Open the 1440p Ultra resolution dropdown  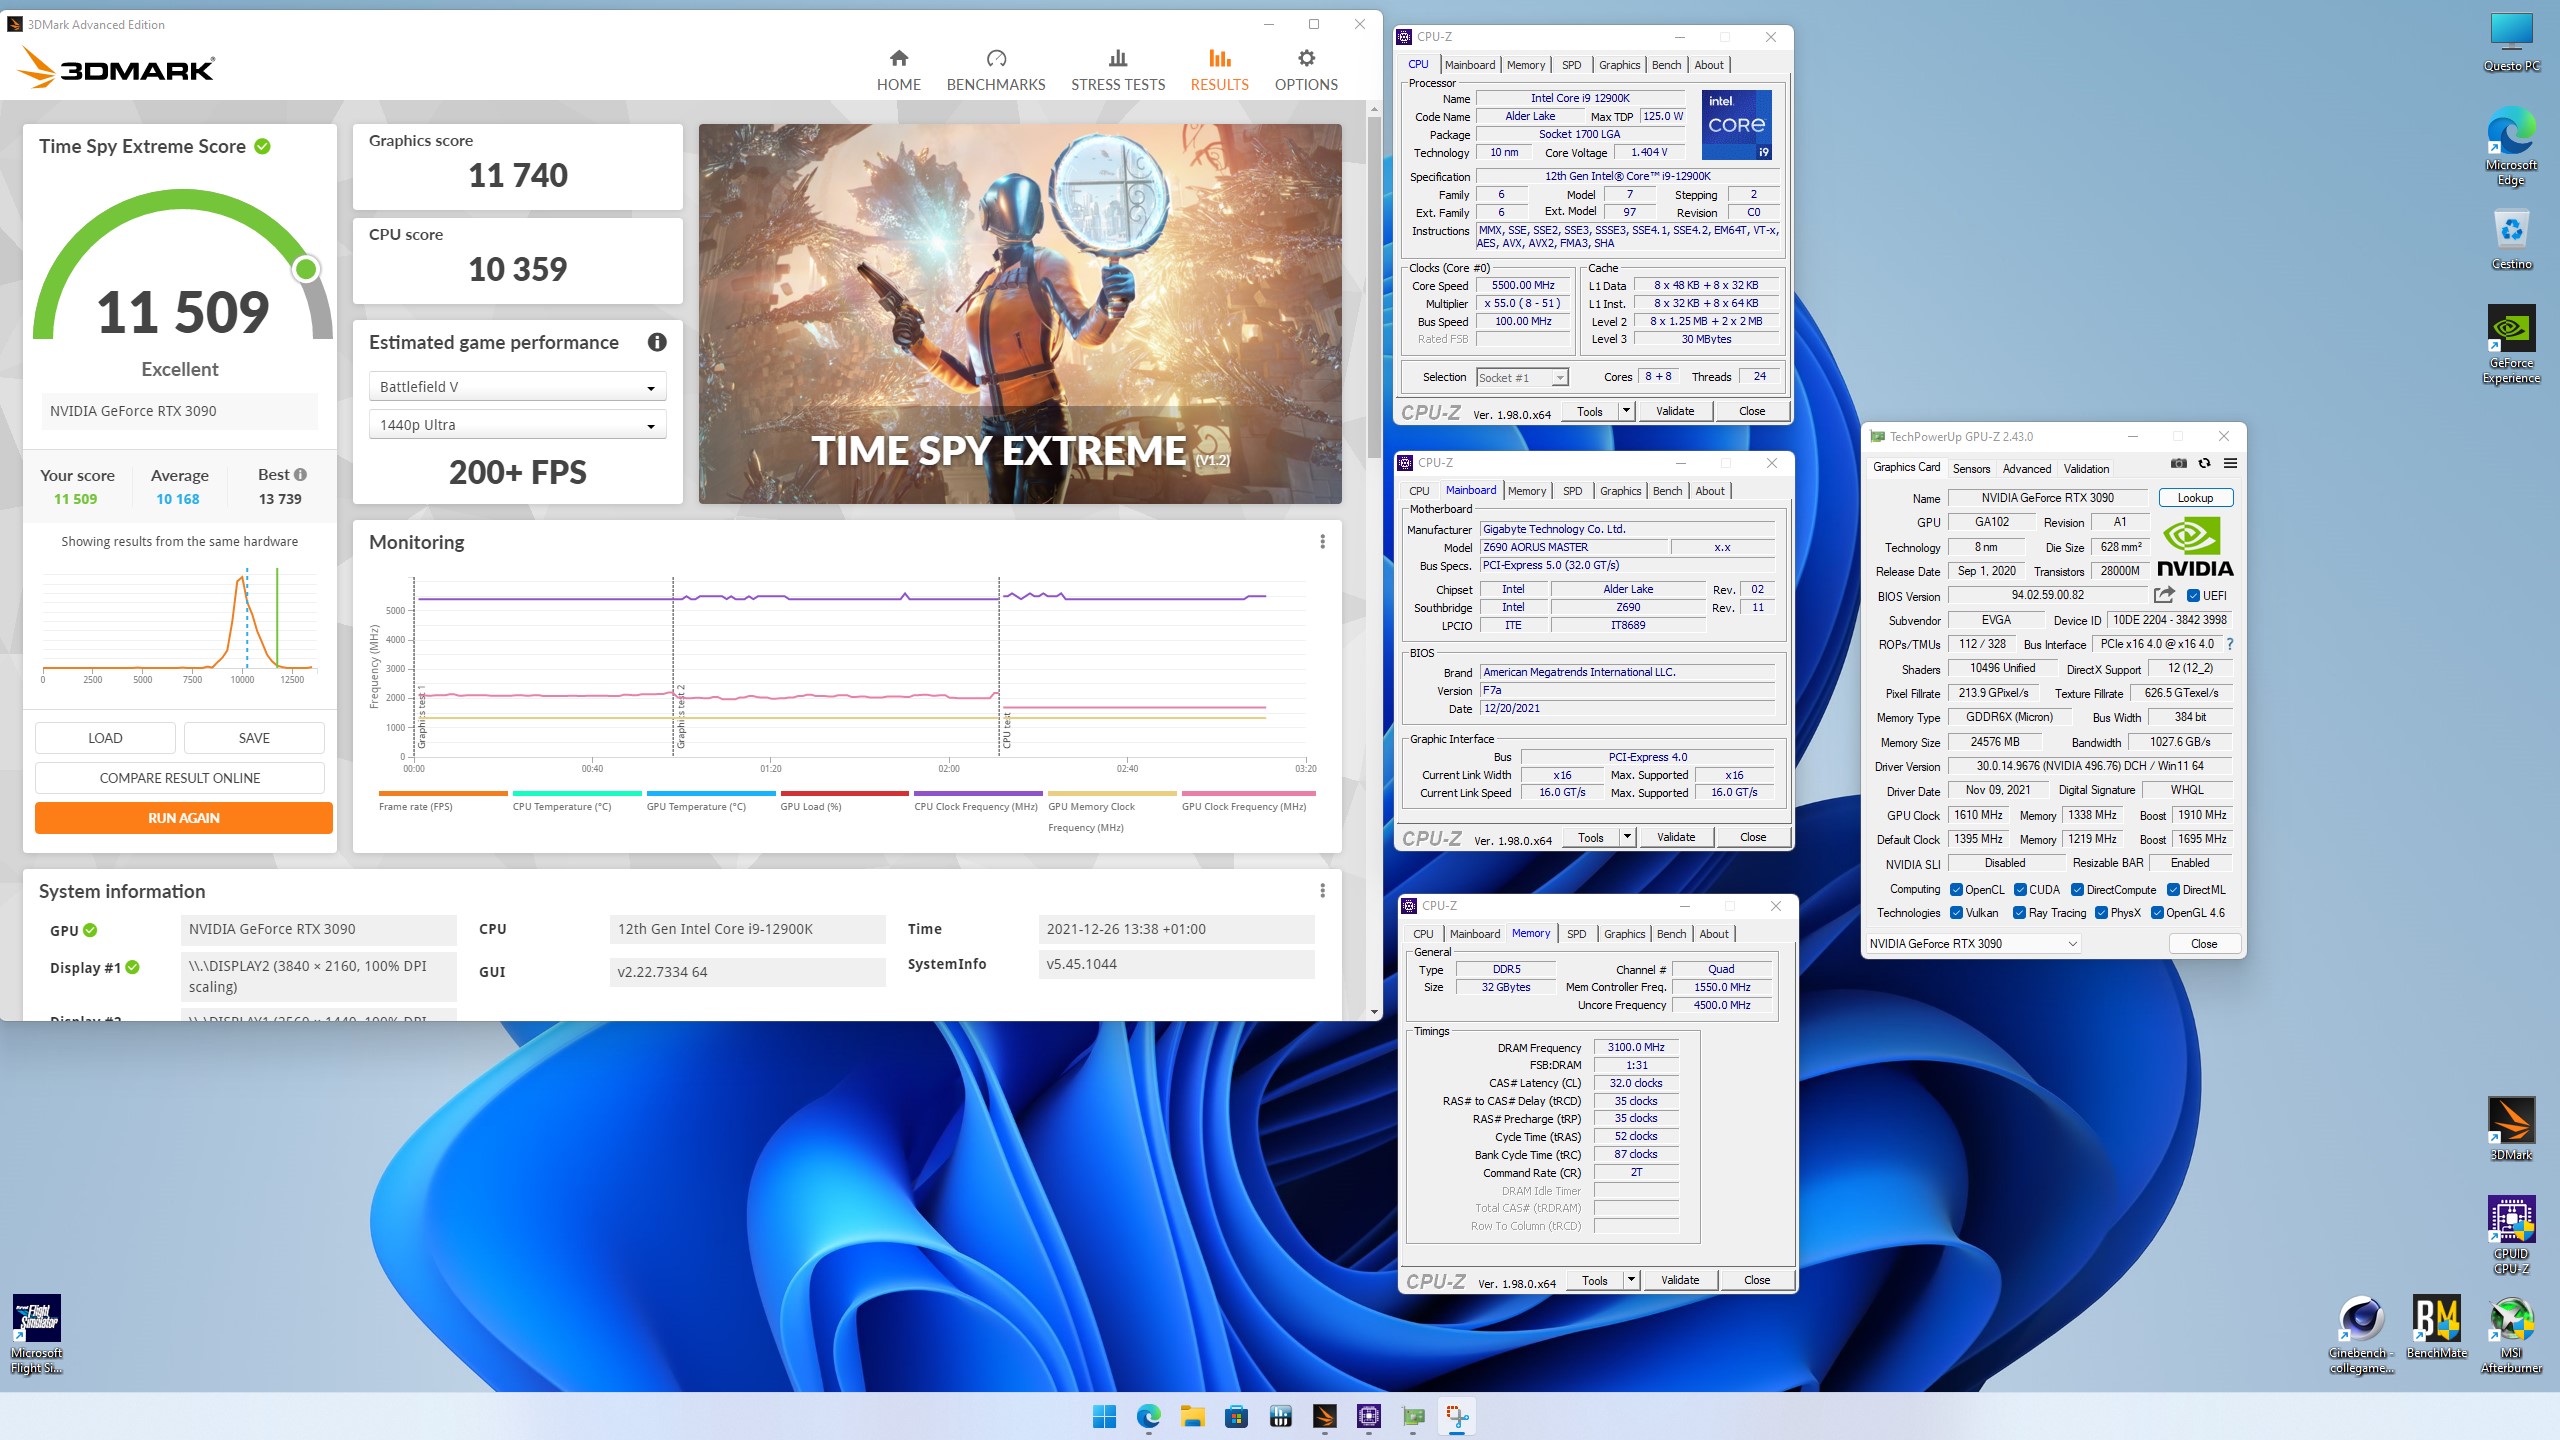[x=518, y=425]
